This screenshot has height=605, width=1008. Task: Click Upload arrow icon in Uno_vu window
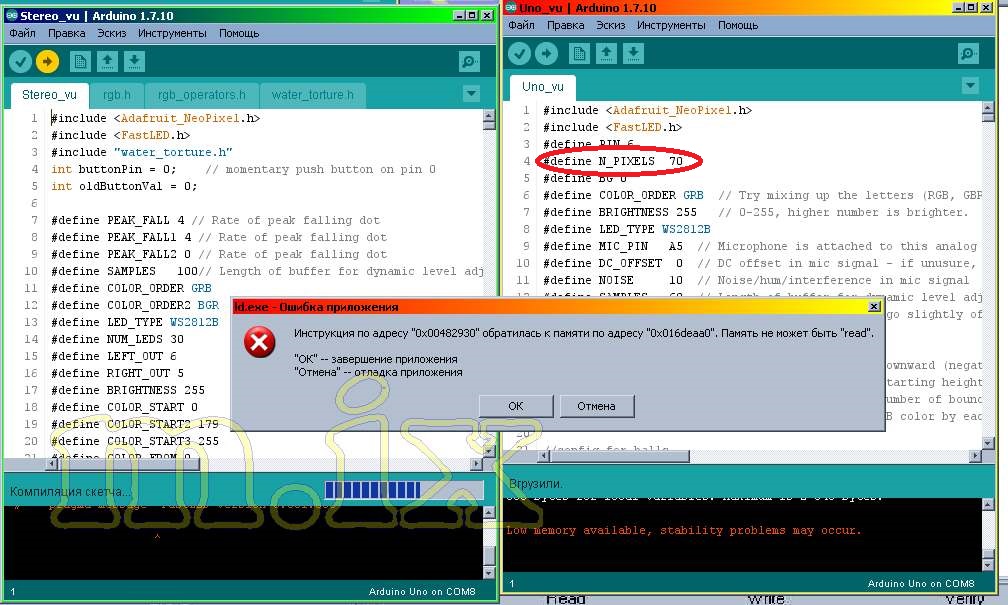[546, 54]
